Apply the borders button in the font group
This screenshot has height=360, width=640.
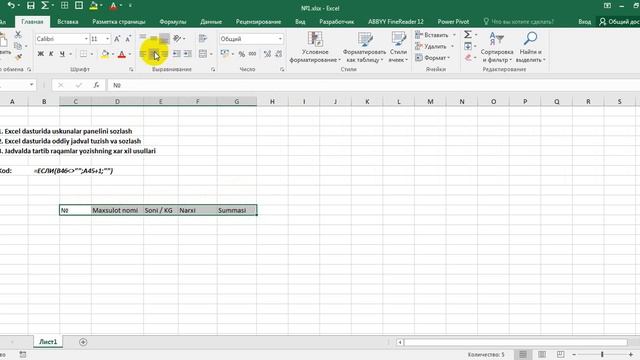[x=83, y=54]
